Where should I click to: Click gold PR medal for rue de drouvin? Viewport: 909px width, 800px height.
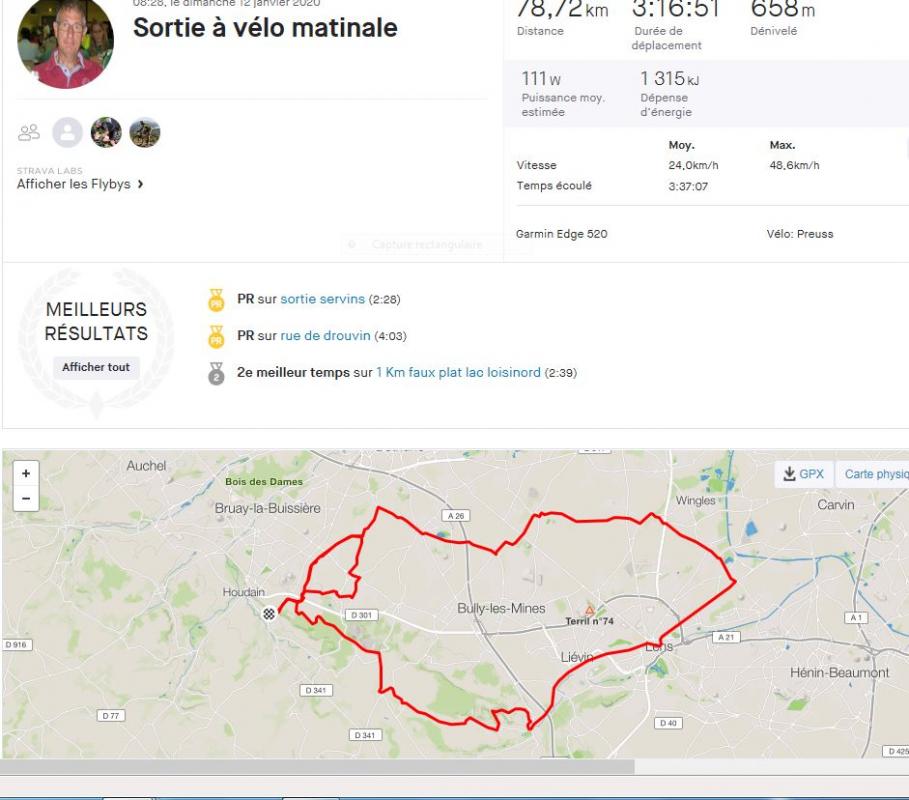216,336
